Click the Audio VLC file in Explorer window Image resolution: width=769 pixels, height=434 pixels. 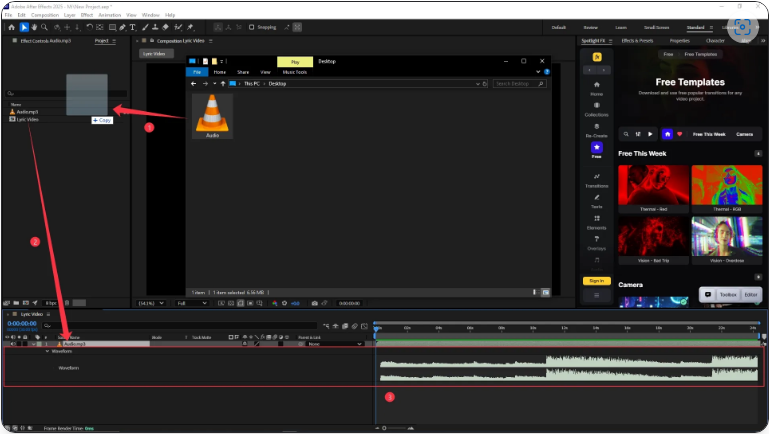pos(212,116)
